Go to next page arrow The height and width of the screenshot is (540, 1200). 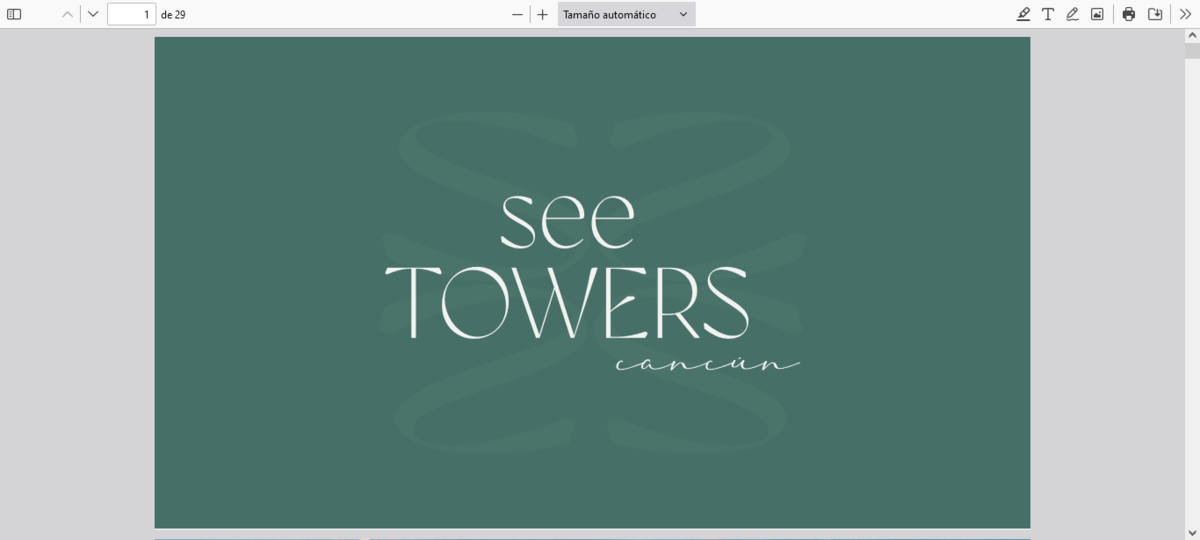pos(93,14)
